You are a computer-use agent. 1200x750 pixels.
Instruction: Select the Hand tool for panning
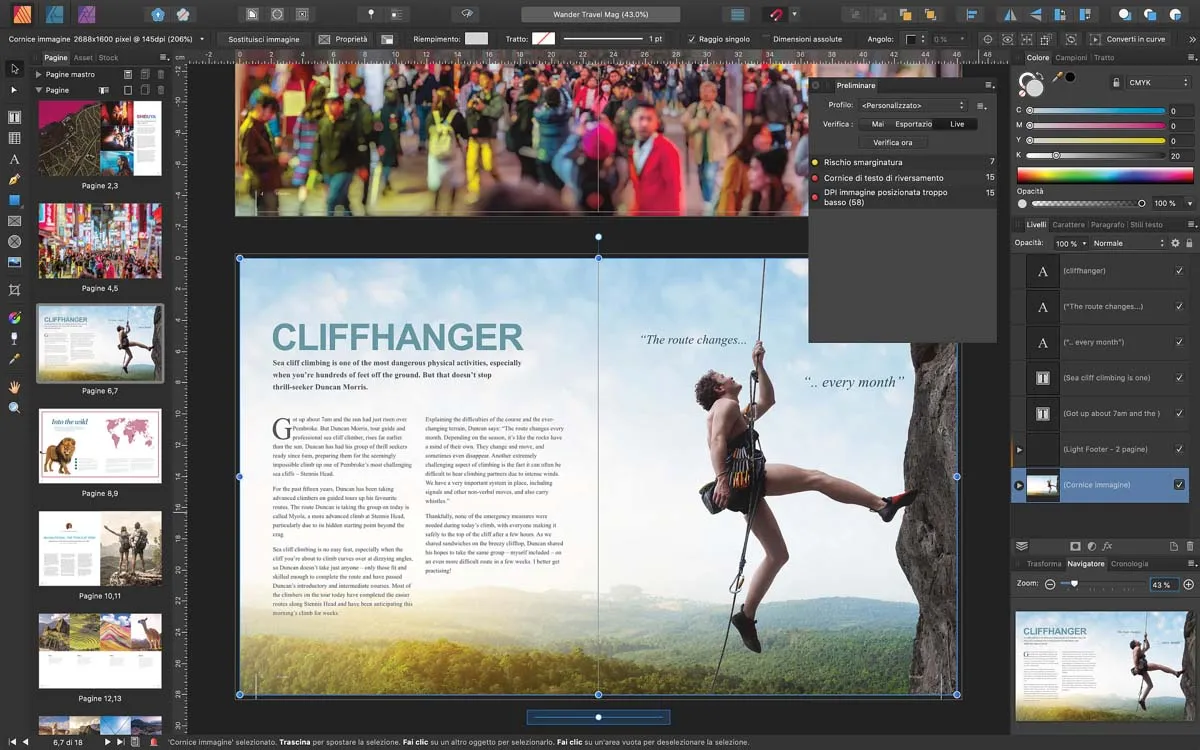coord(14,385)
